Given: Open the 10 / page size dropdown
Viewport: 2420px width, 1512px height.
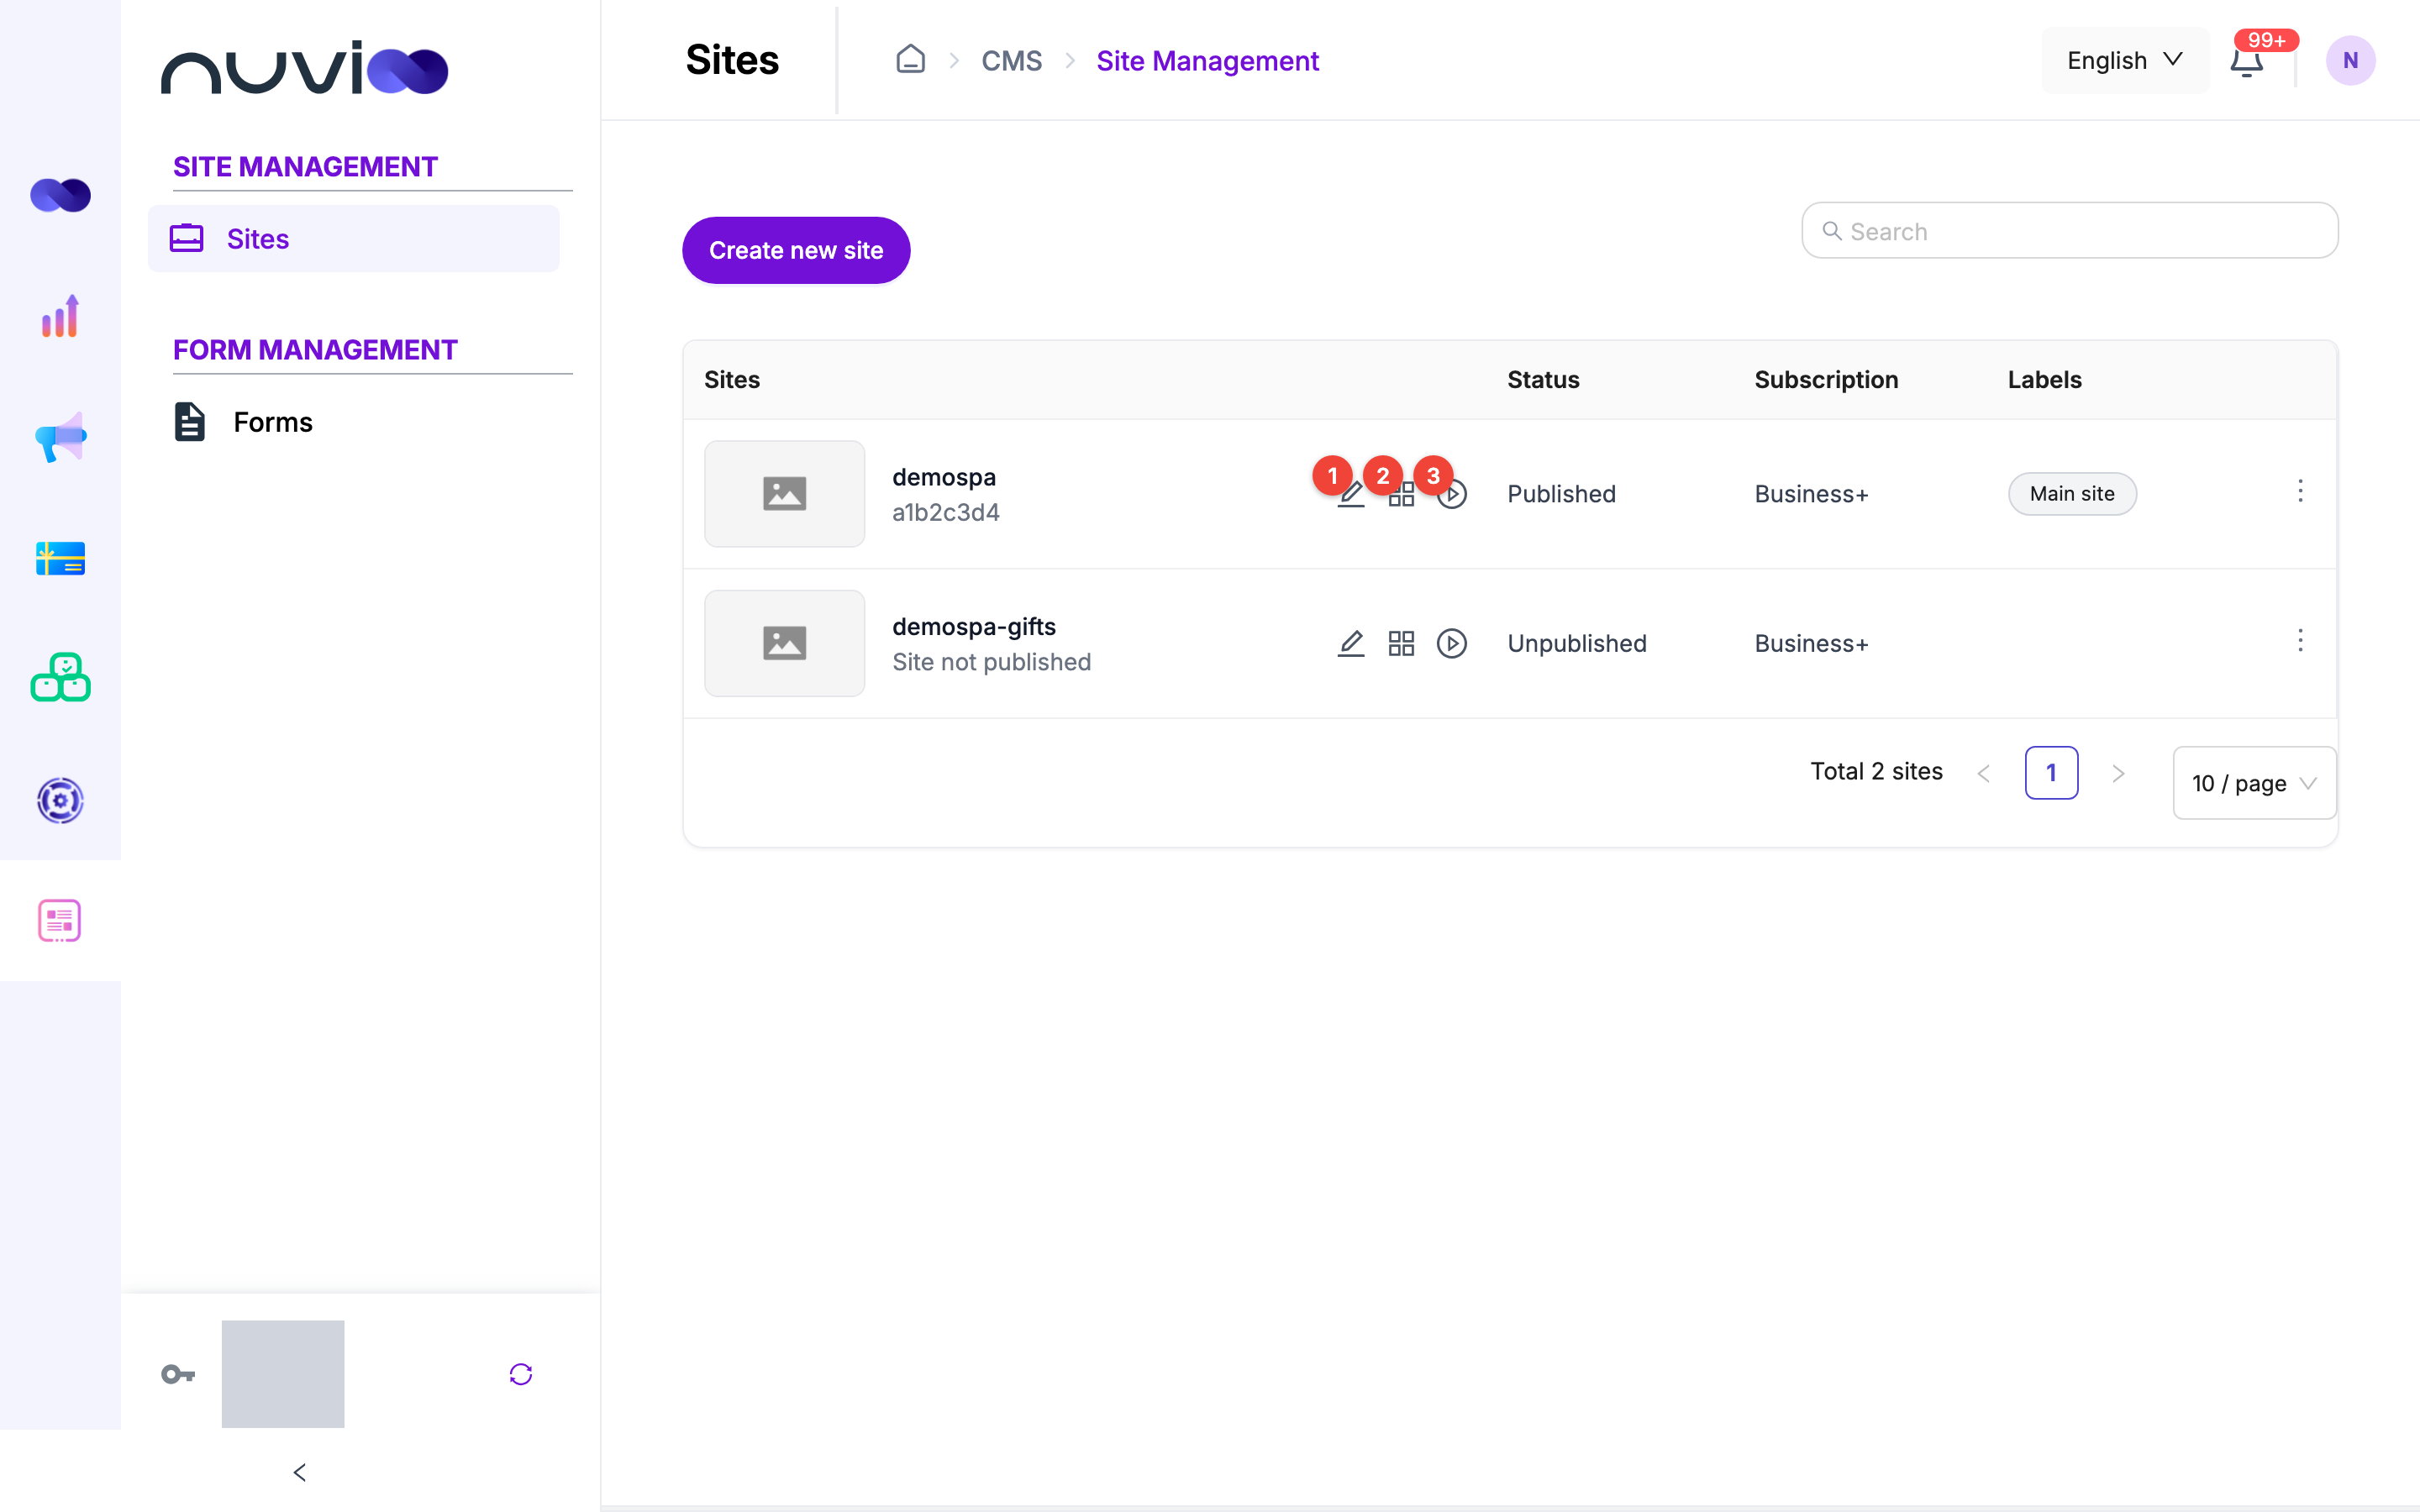Looking at the screenshot, I should [x=2254, y=783].
